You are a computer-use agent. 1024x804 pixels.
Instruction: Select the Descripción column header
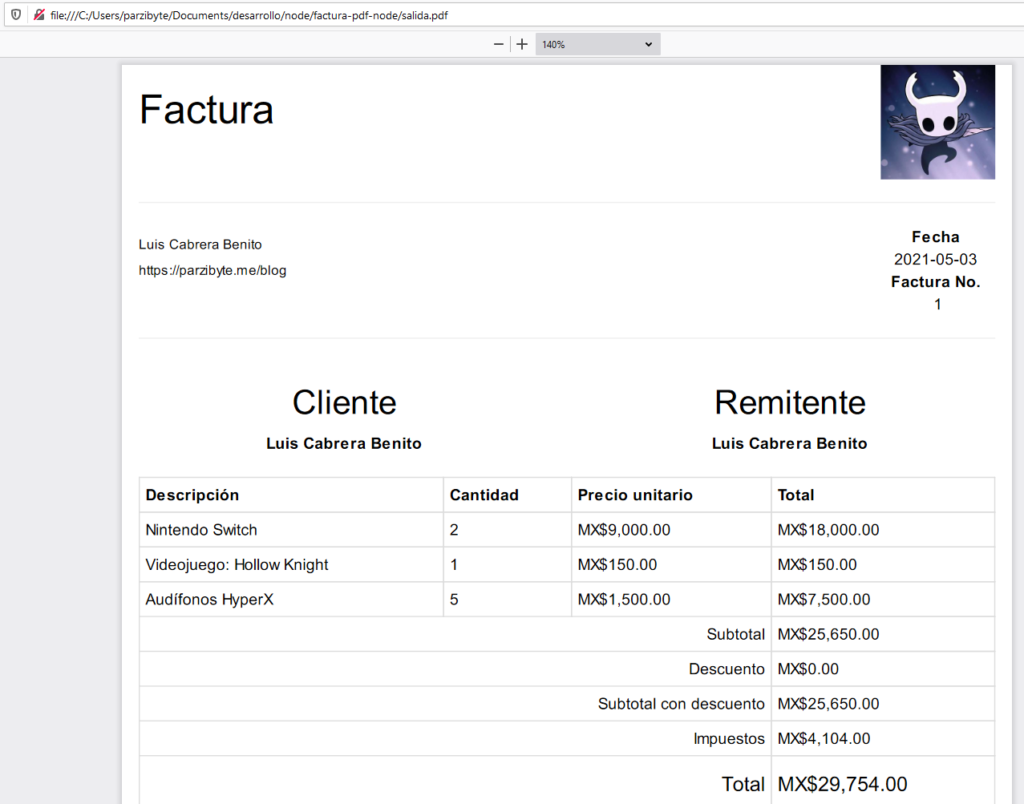pyautogui.click(x=192, y=495)
